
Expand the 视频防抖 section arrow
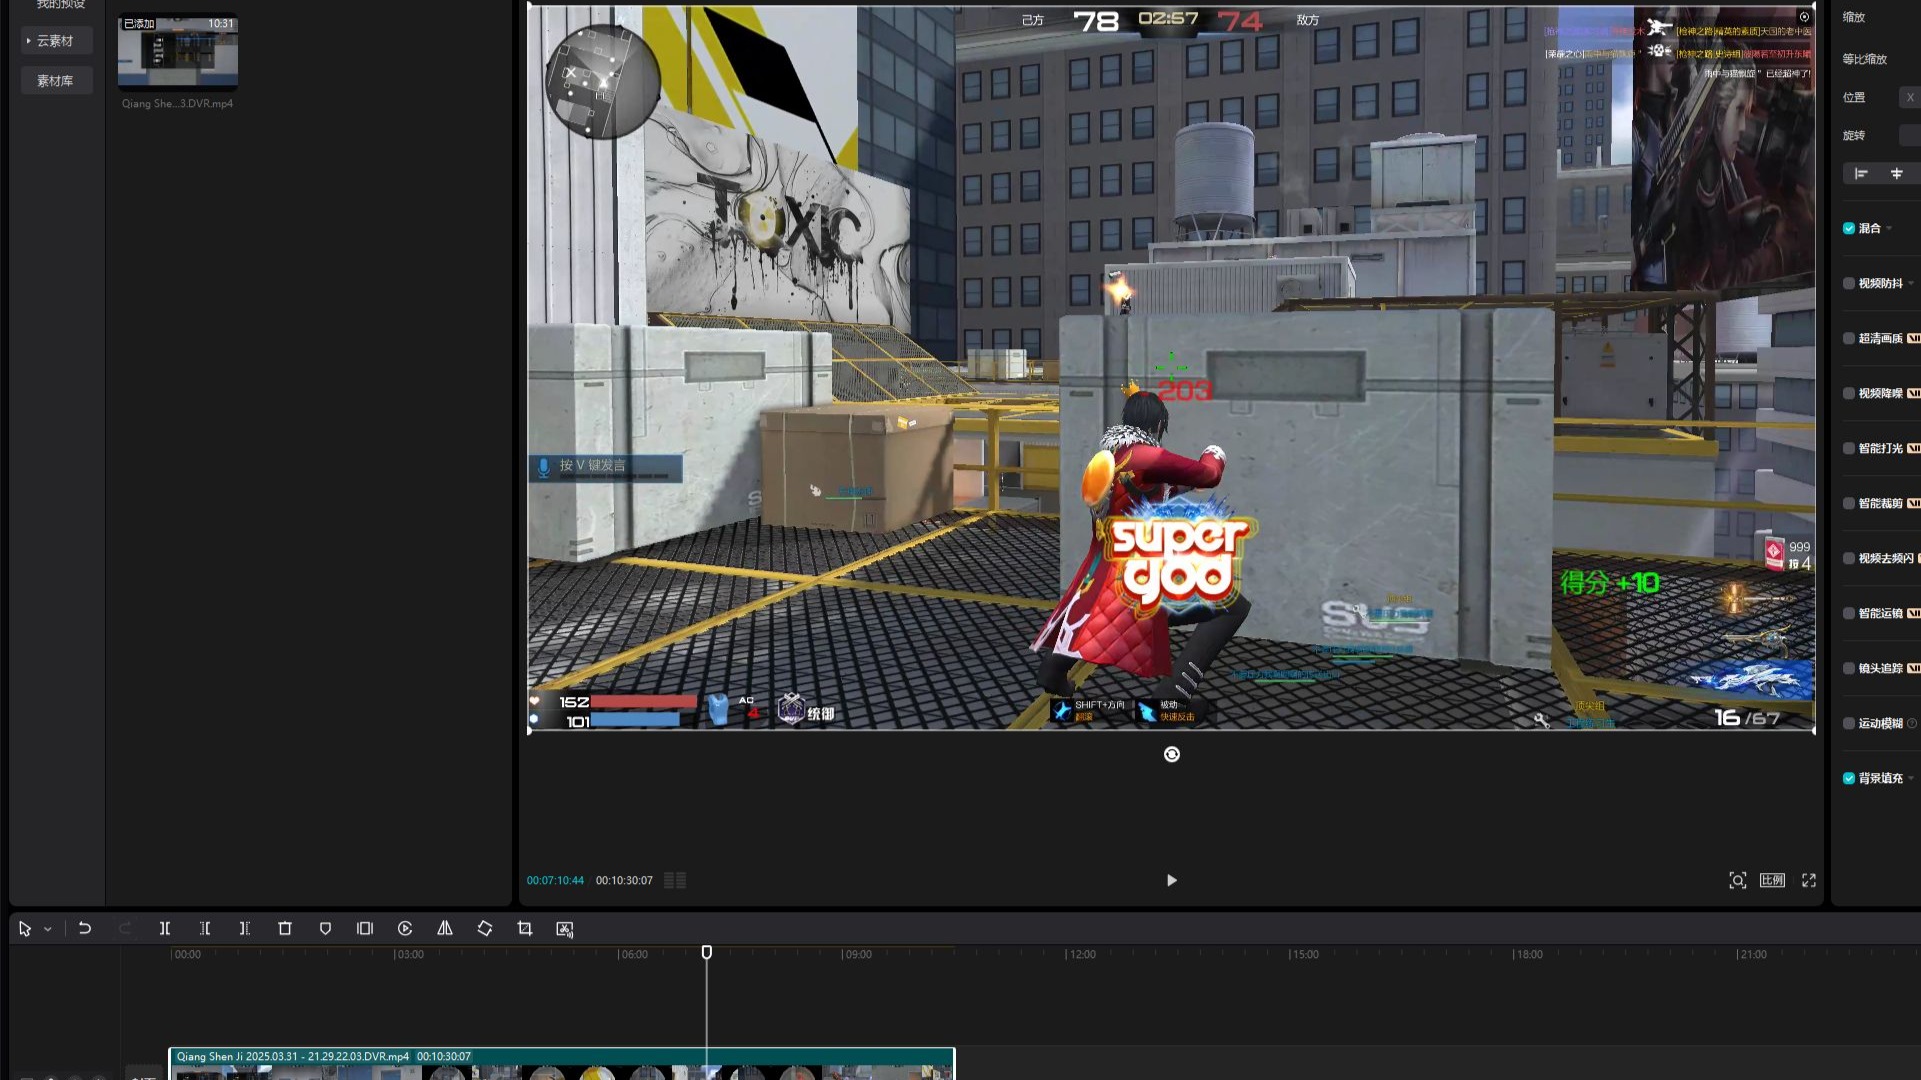1911,284
